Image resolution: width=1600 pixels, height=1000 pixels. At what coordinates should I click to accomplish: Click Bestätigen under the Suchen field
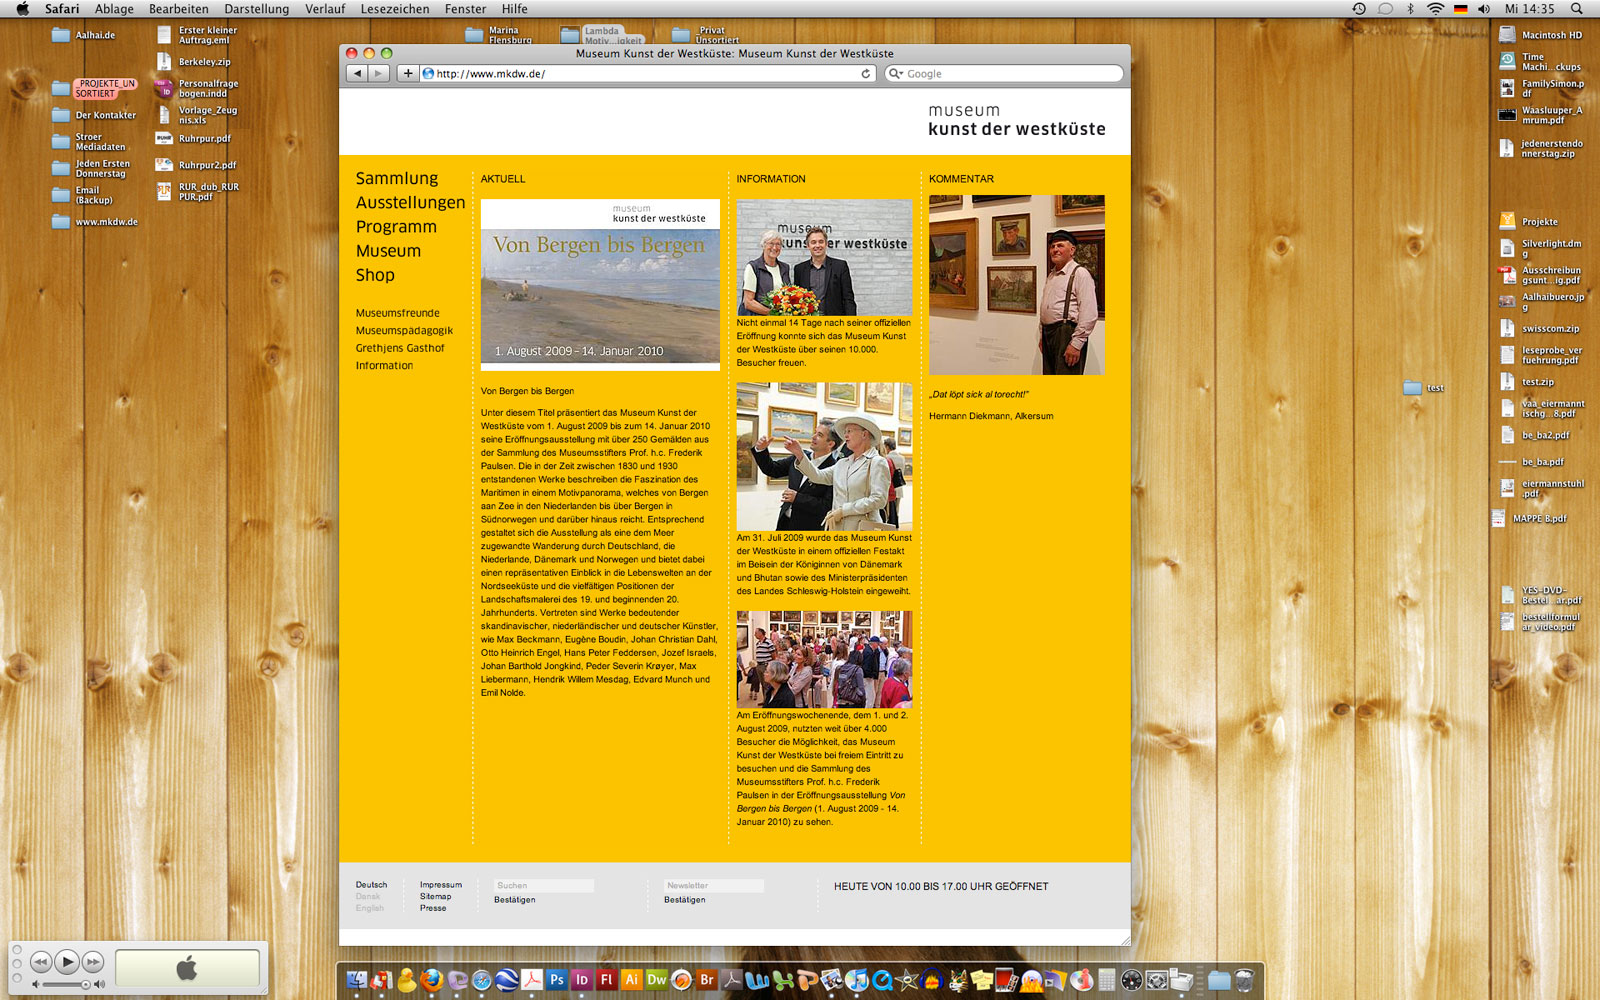(x=514, y=900)
